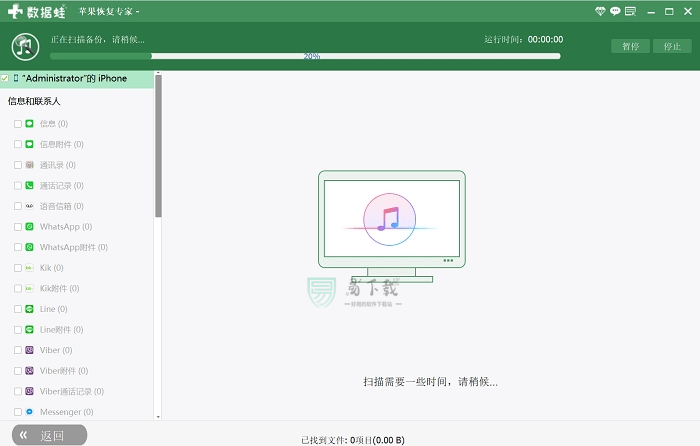700x446 pixels.
Task: Check the 通讯录 contacts checkbox
Action: [x=18, y=165]
